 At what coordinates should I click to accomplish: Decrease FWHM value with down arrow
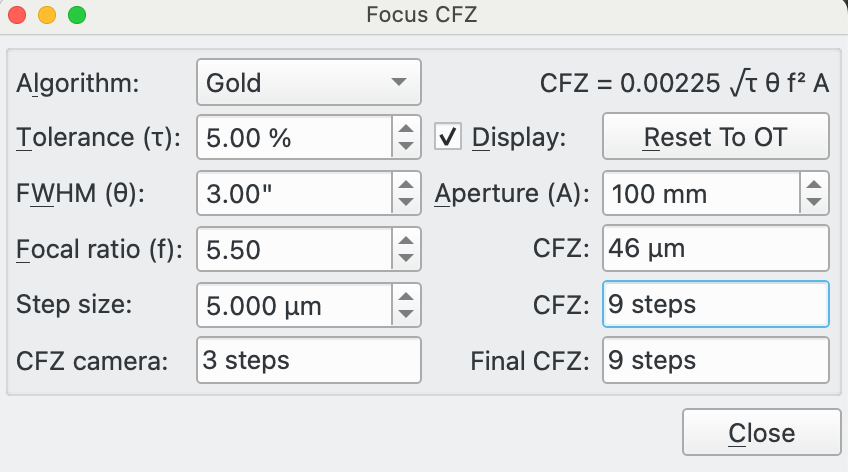405,202
